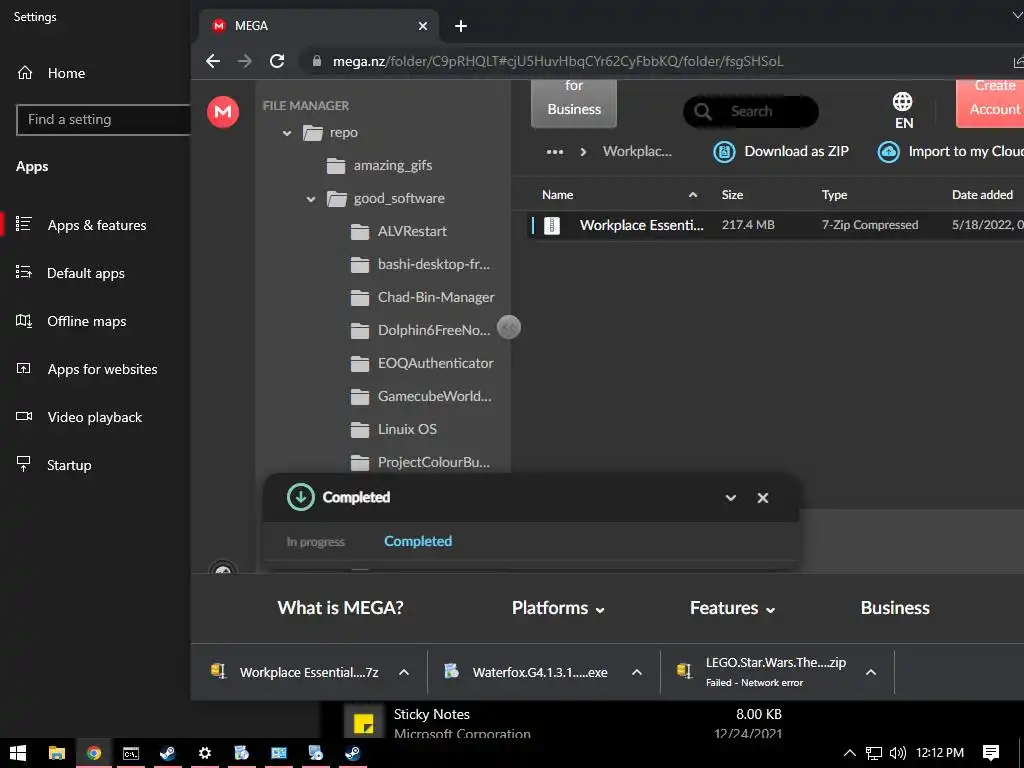Screen dimensions: 1024x768
Task: Sort file list by Size column
Action: tap(732, 195)
